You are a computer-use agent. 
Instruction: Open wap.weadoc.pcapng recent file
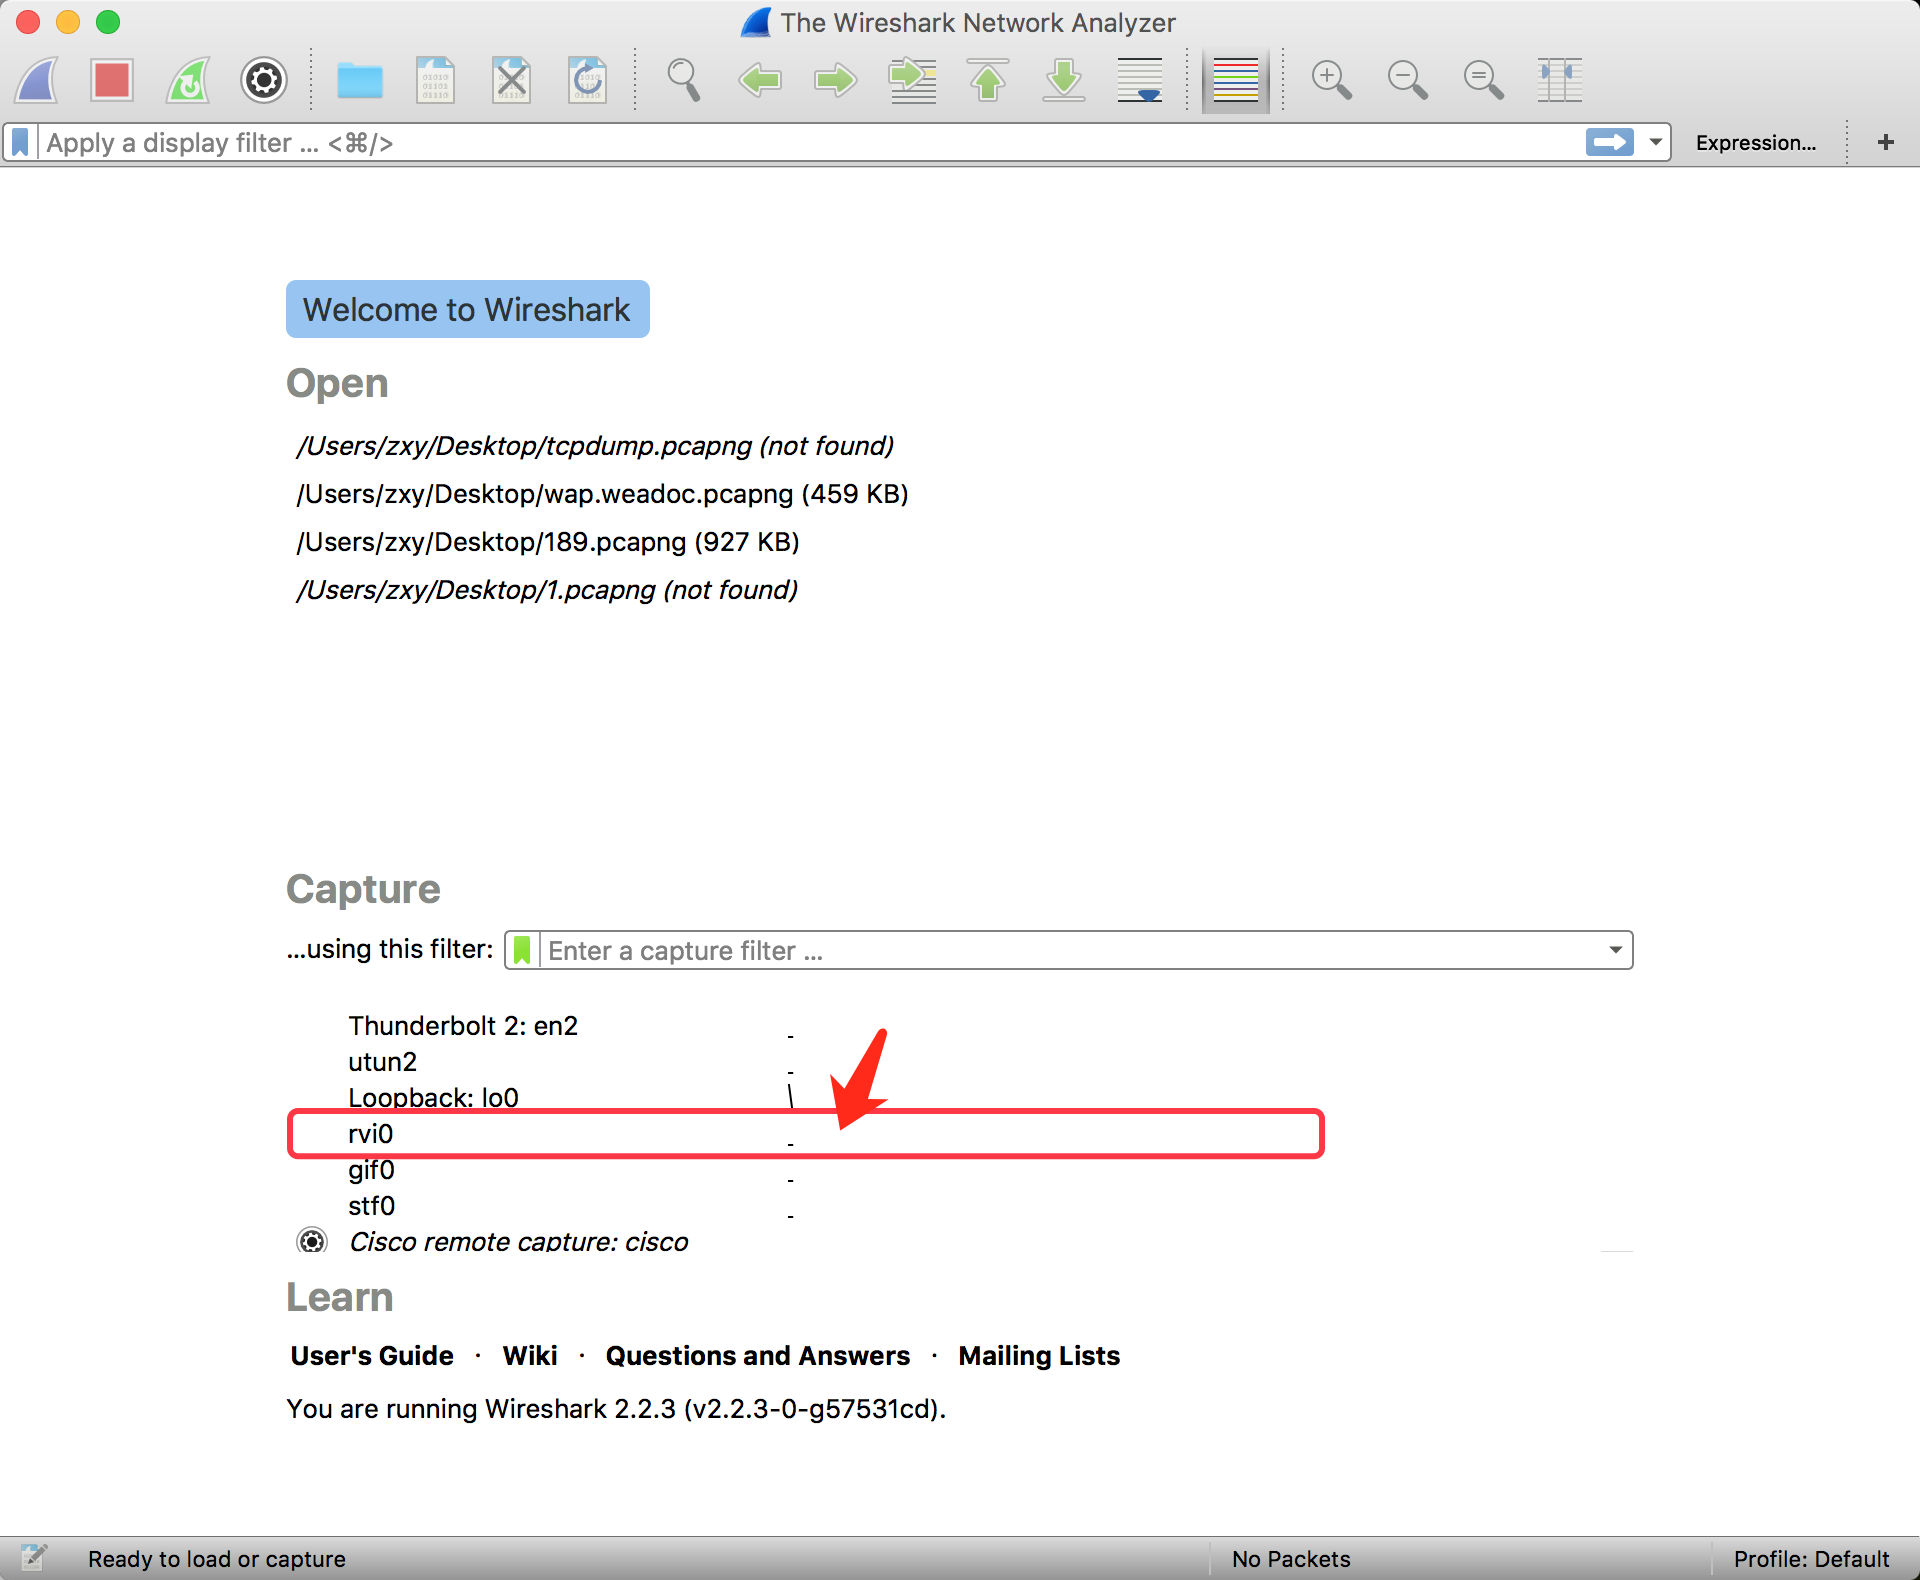coord(602,494)
